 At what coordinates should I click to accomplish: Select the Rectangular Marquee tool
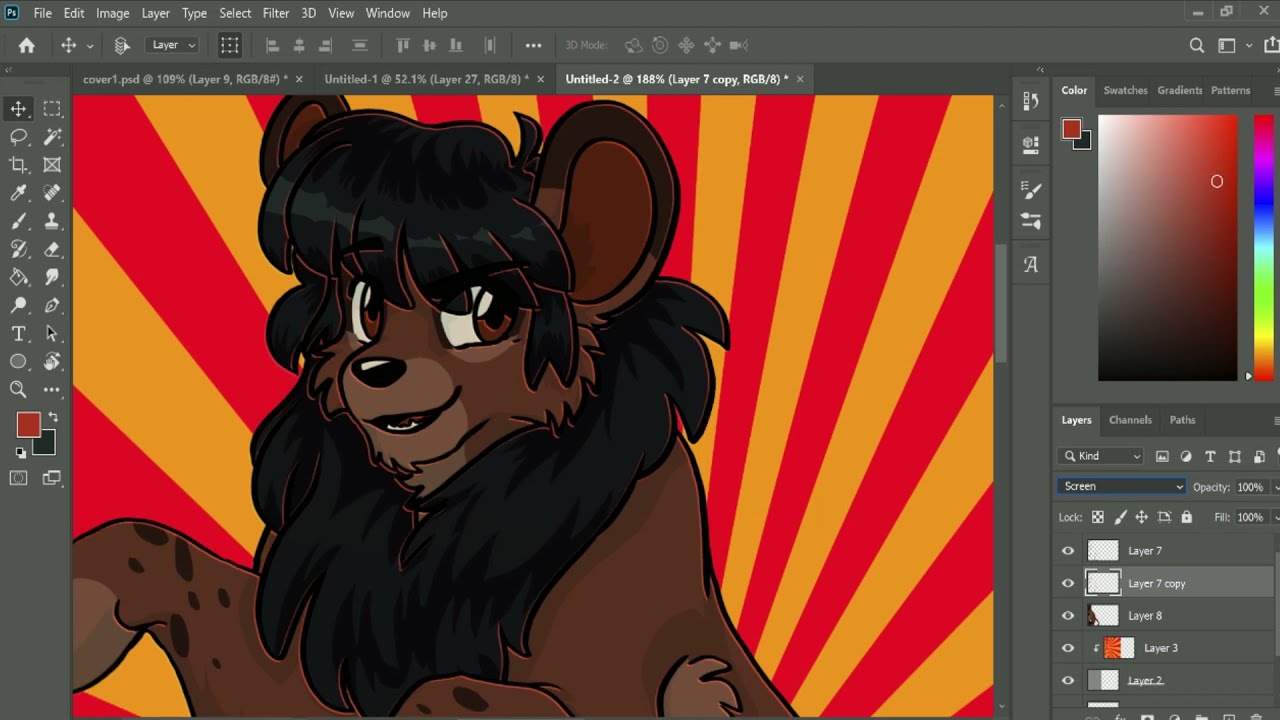52,108
